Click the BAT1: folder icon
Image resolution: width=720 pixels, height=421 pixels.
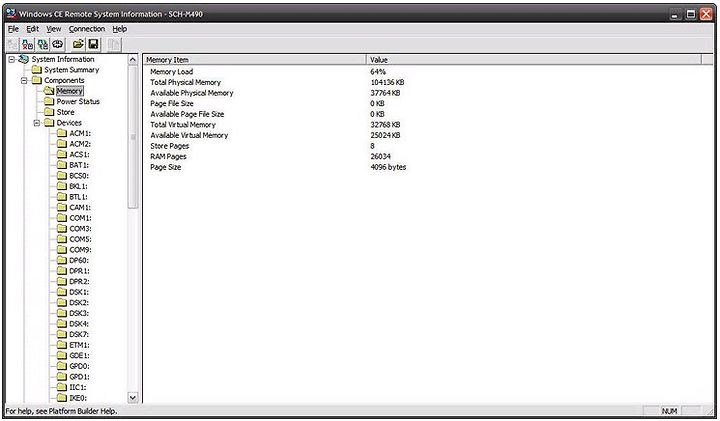(62, 165)
